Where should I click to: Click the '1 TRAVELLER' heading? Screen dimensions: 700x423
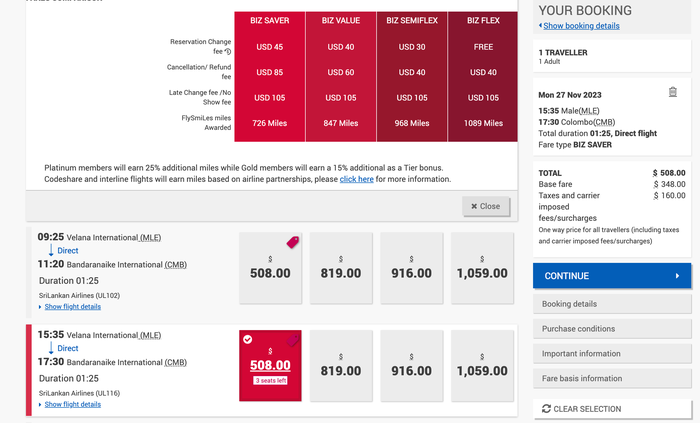point(563,53)
